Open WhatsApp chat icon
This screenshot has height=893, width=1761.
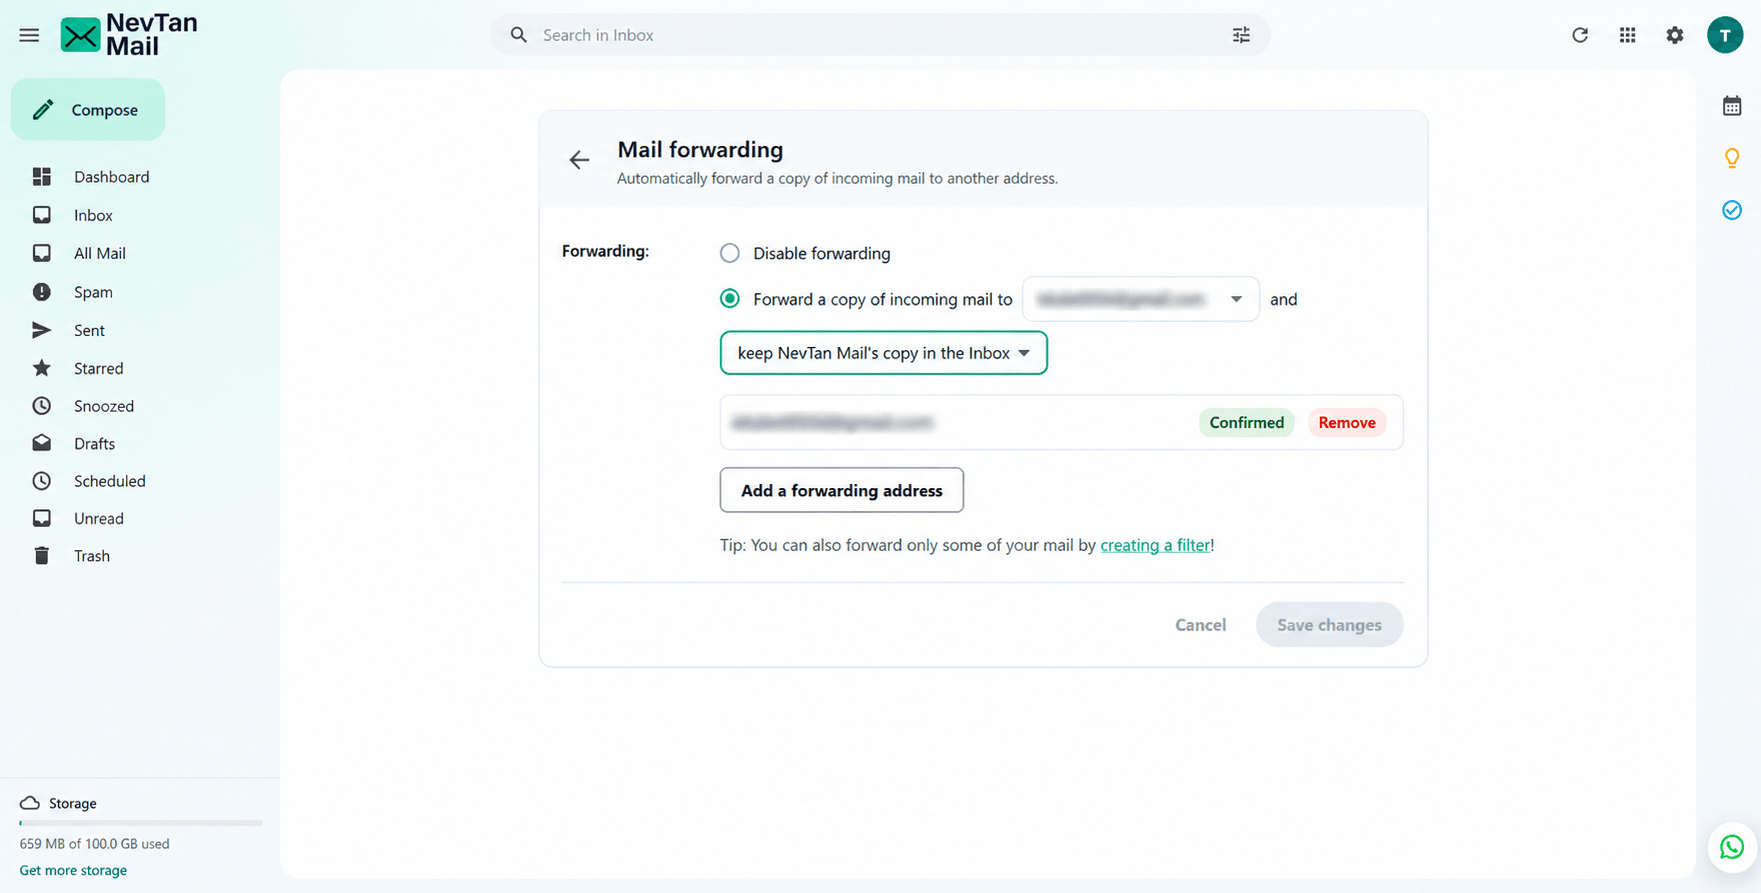click(1732, 847)
